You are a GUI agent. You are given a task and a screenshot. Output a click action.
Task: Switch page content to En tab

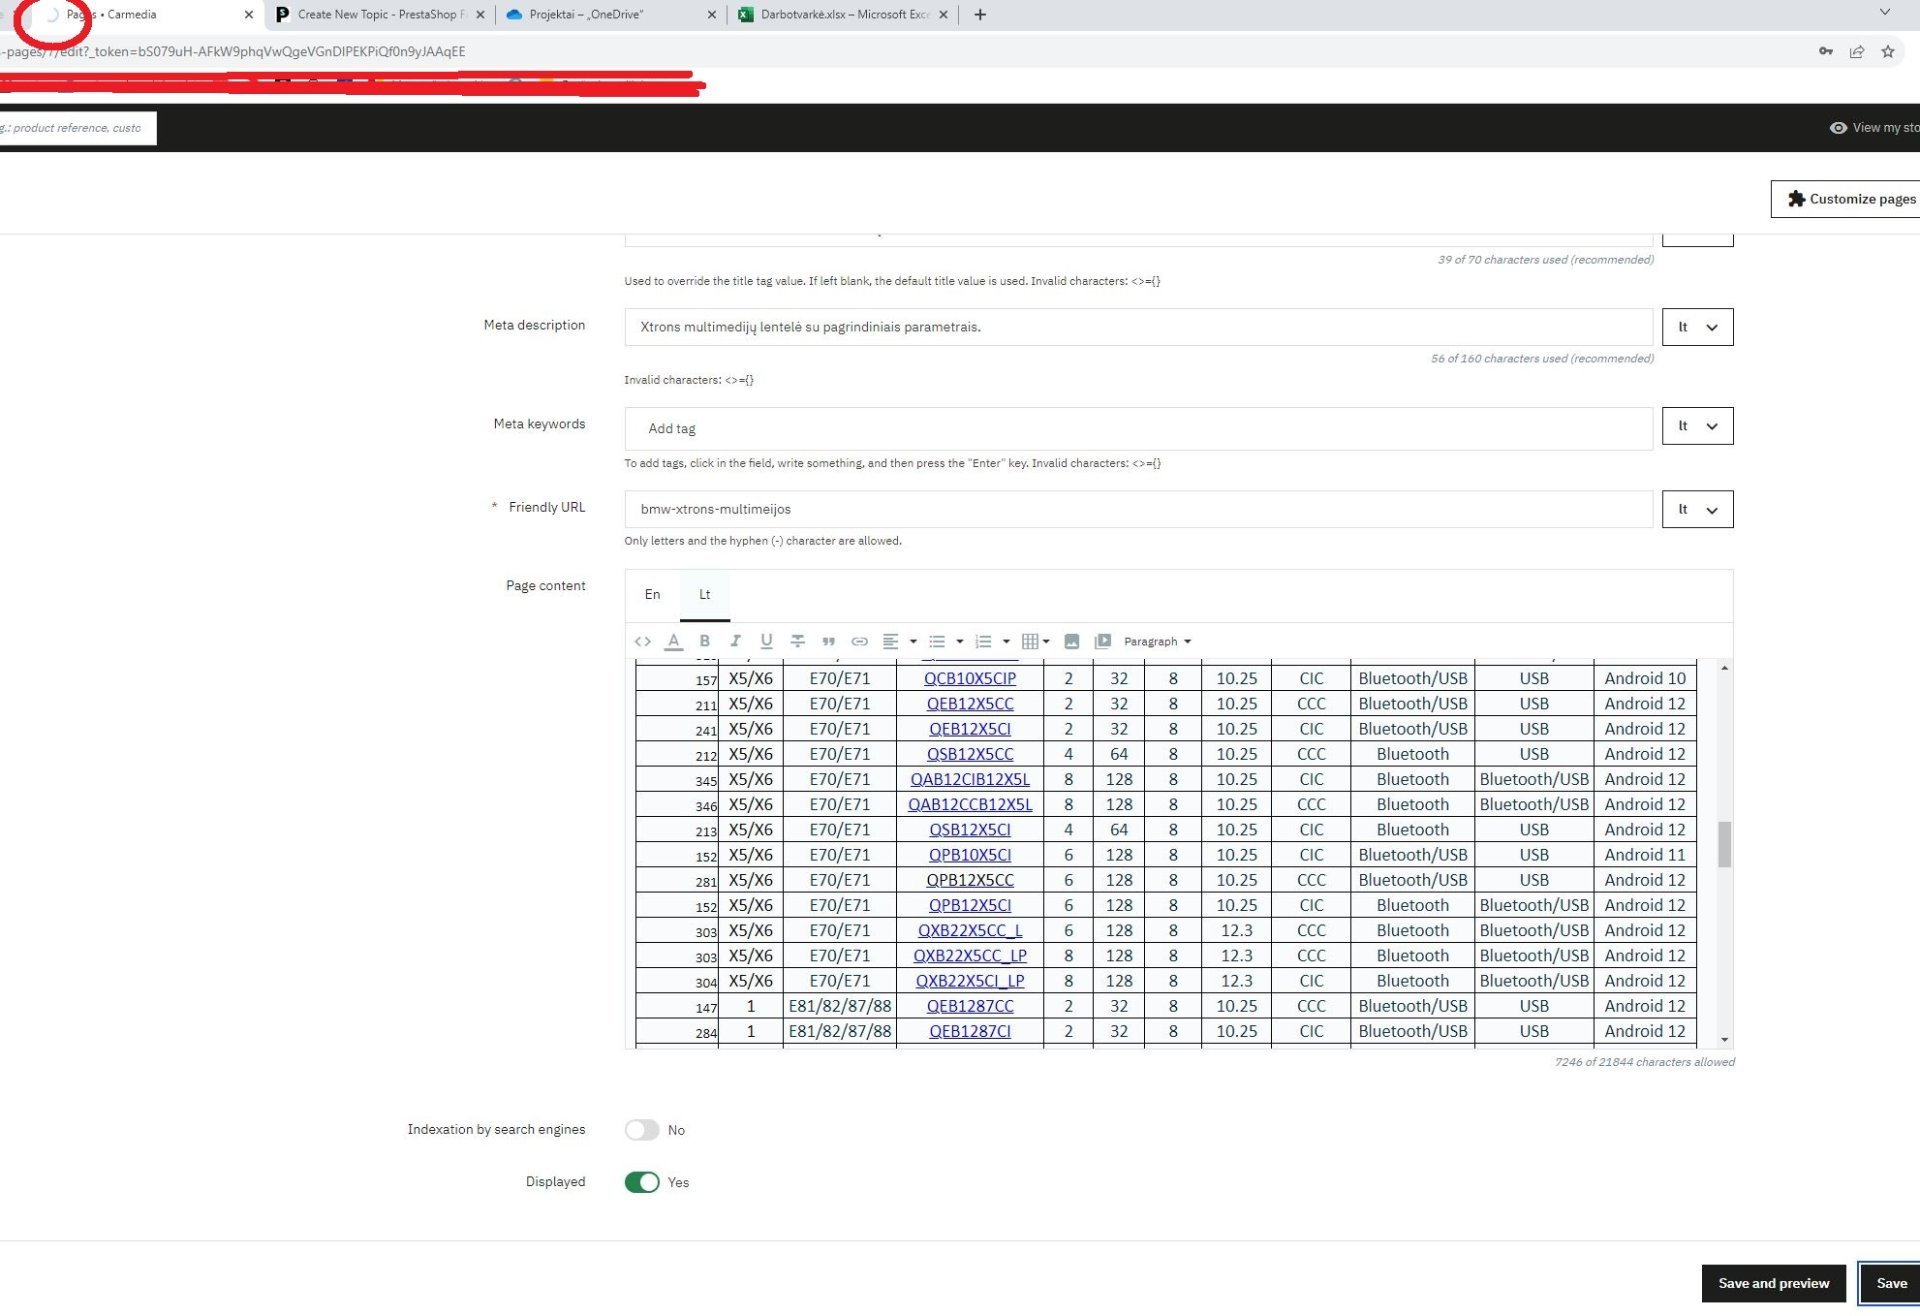(x=652, y=594)
